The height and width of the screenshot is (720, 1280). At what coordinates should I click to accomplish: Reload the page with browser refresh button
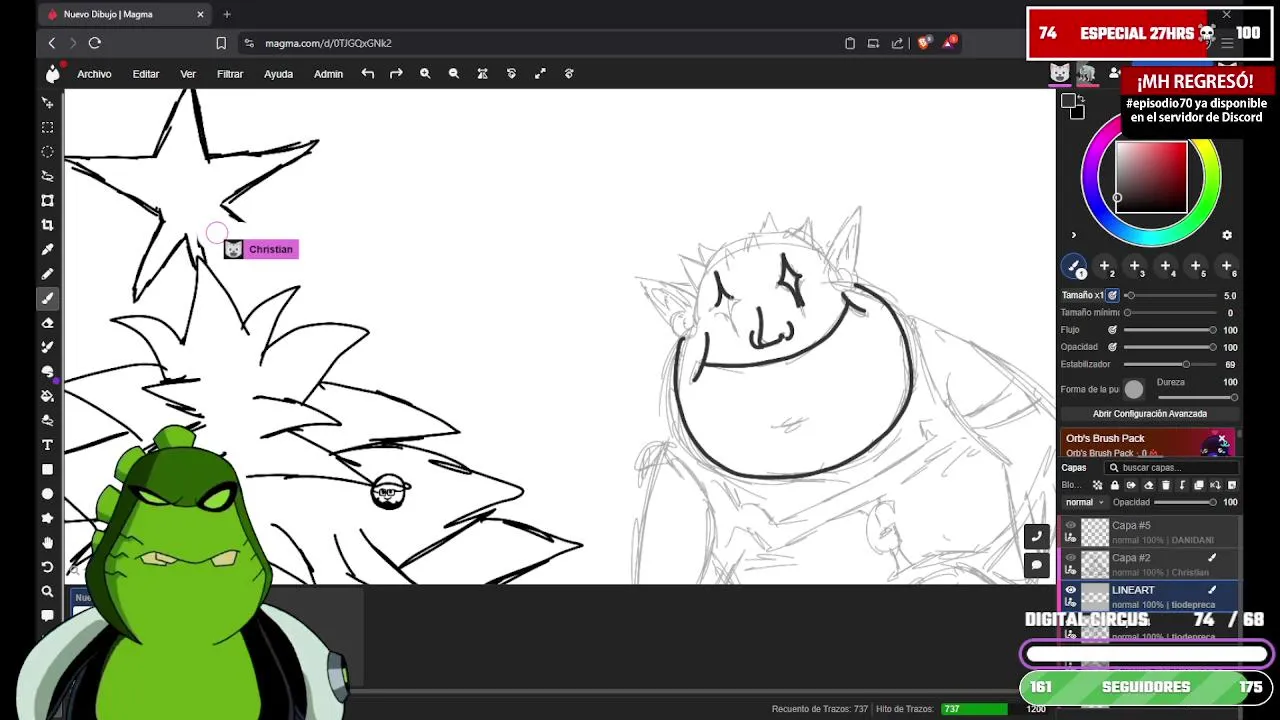click(95, 43)
